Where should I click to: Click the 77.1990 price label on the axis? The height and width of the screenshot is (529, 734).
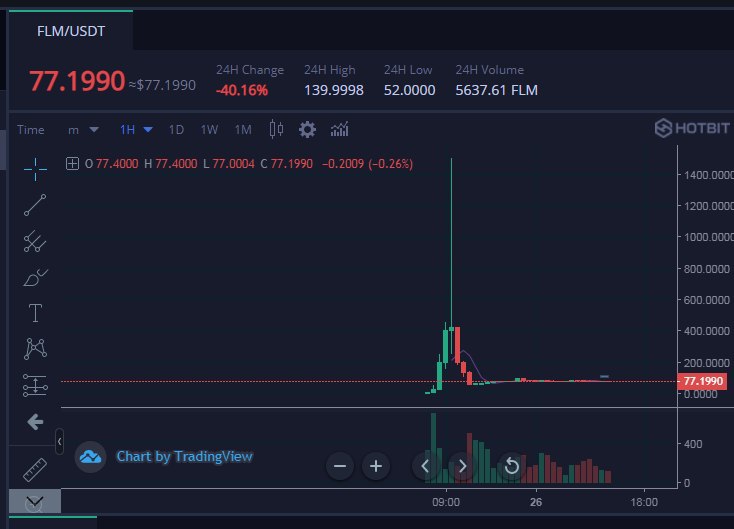[x=703, y=381]
